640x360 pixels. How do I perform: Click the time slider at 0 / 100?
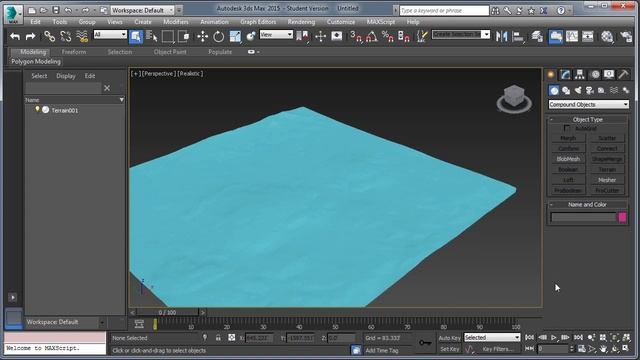point(167,313)
